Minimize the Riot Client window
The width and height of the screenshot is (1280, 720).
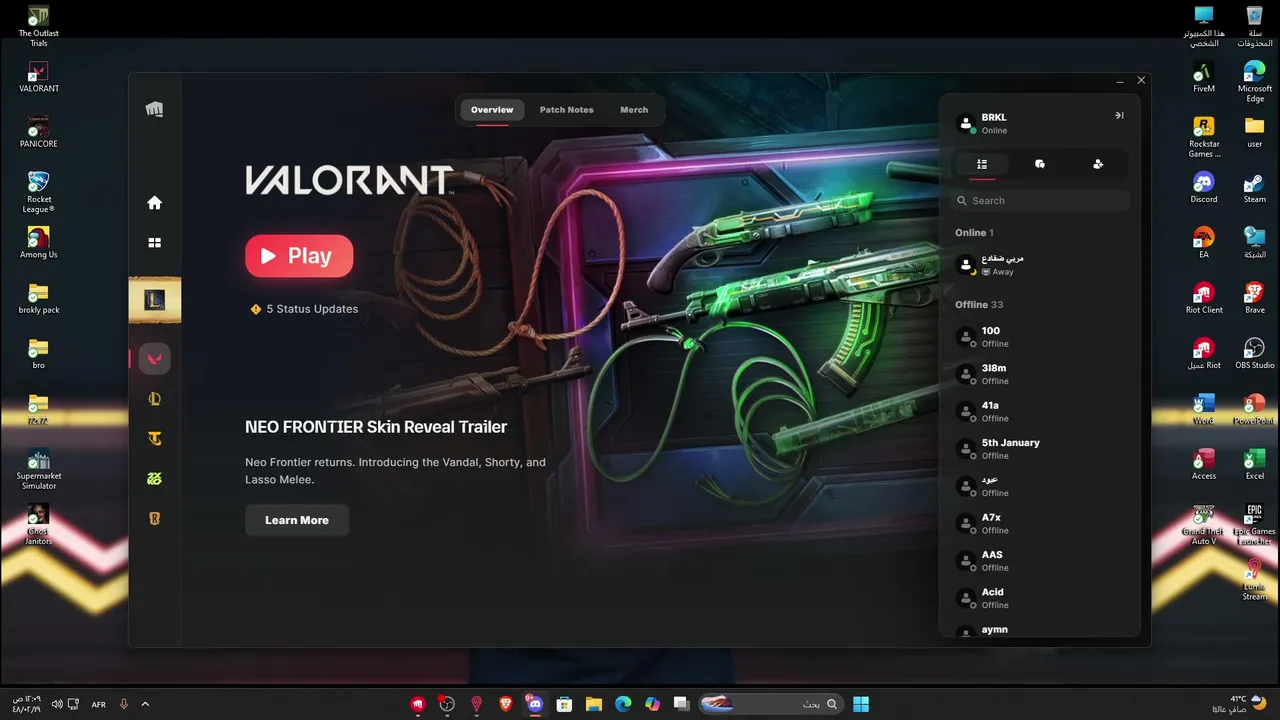[x=1120, y=80]
